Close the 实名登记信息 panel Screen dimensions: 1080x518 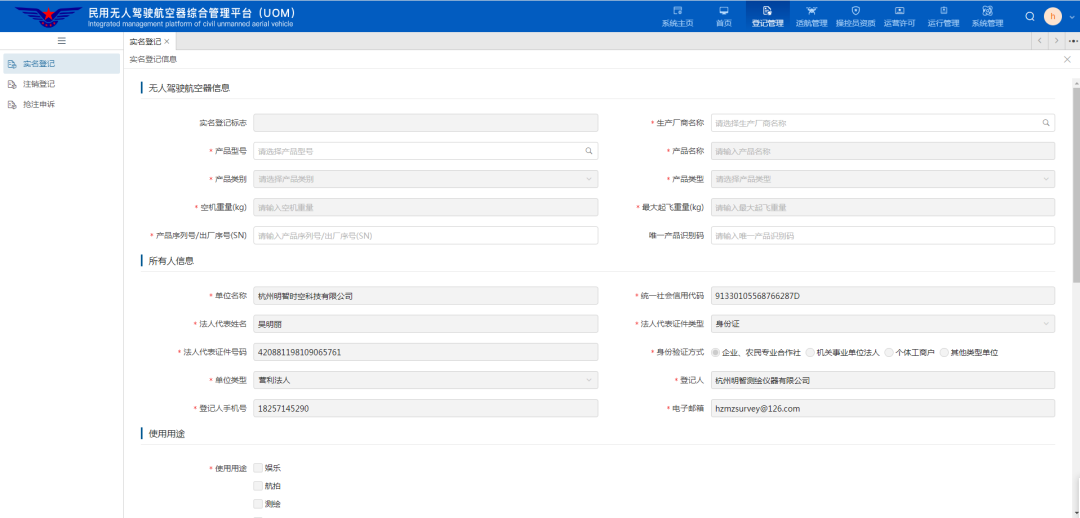click(1068, 60)
